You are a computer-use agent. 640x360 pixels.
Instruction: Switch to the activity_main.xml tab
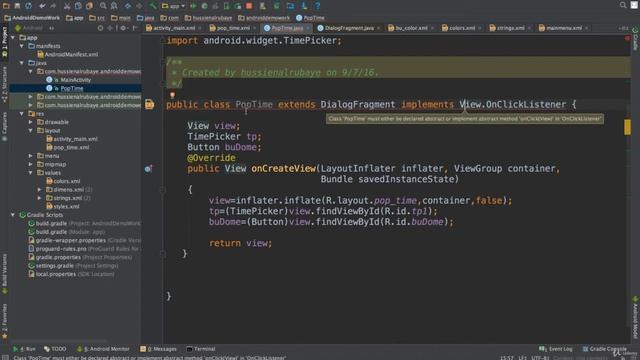click(173, 28)
